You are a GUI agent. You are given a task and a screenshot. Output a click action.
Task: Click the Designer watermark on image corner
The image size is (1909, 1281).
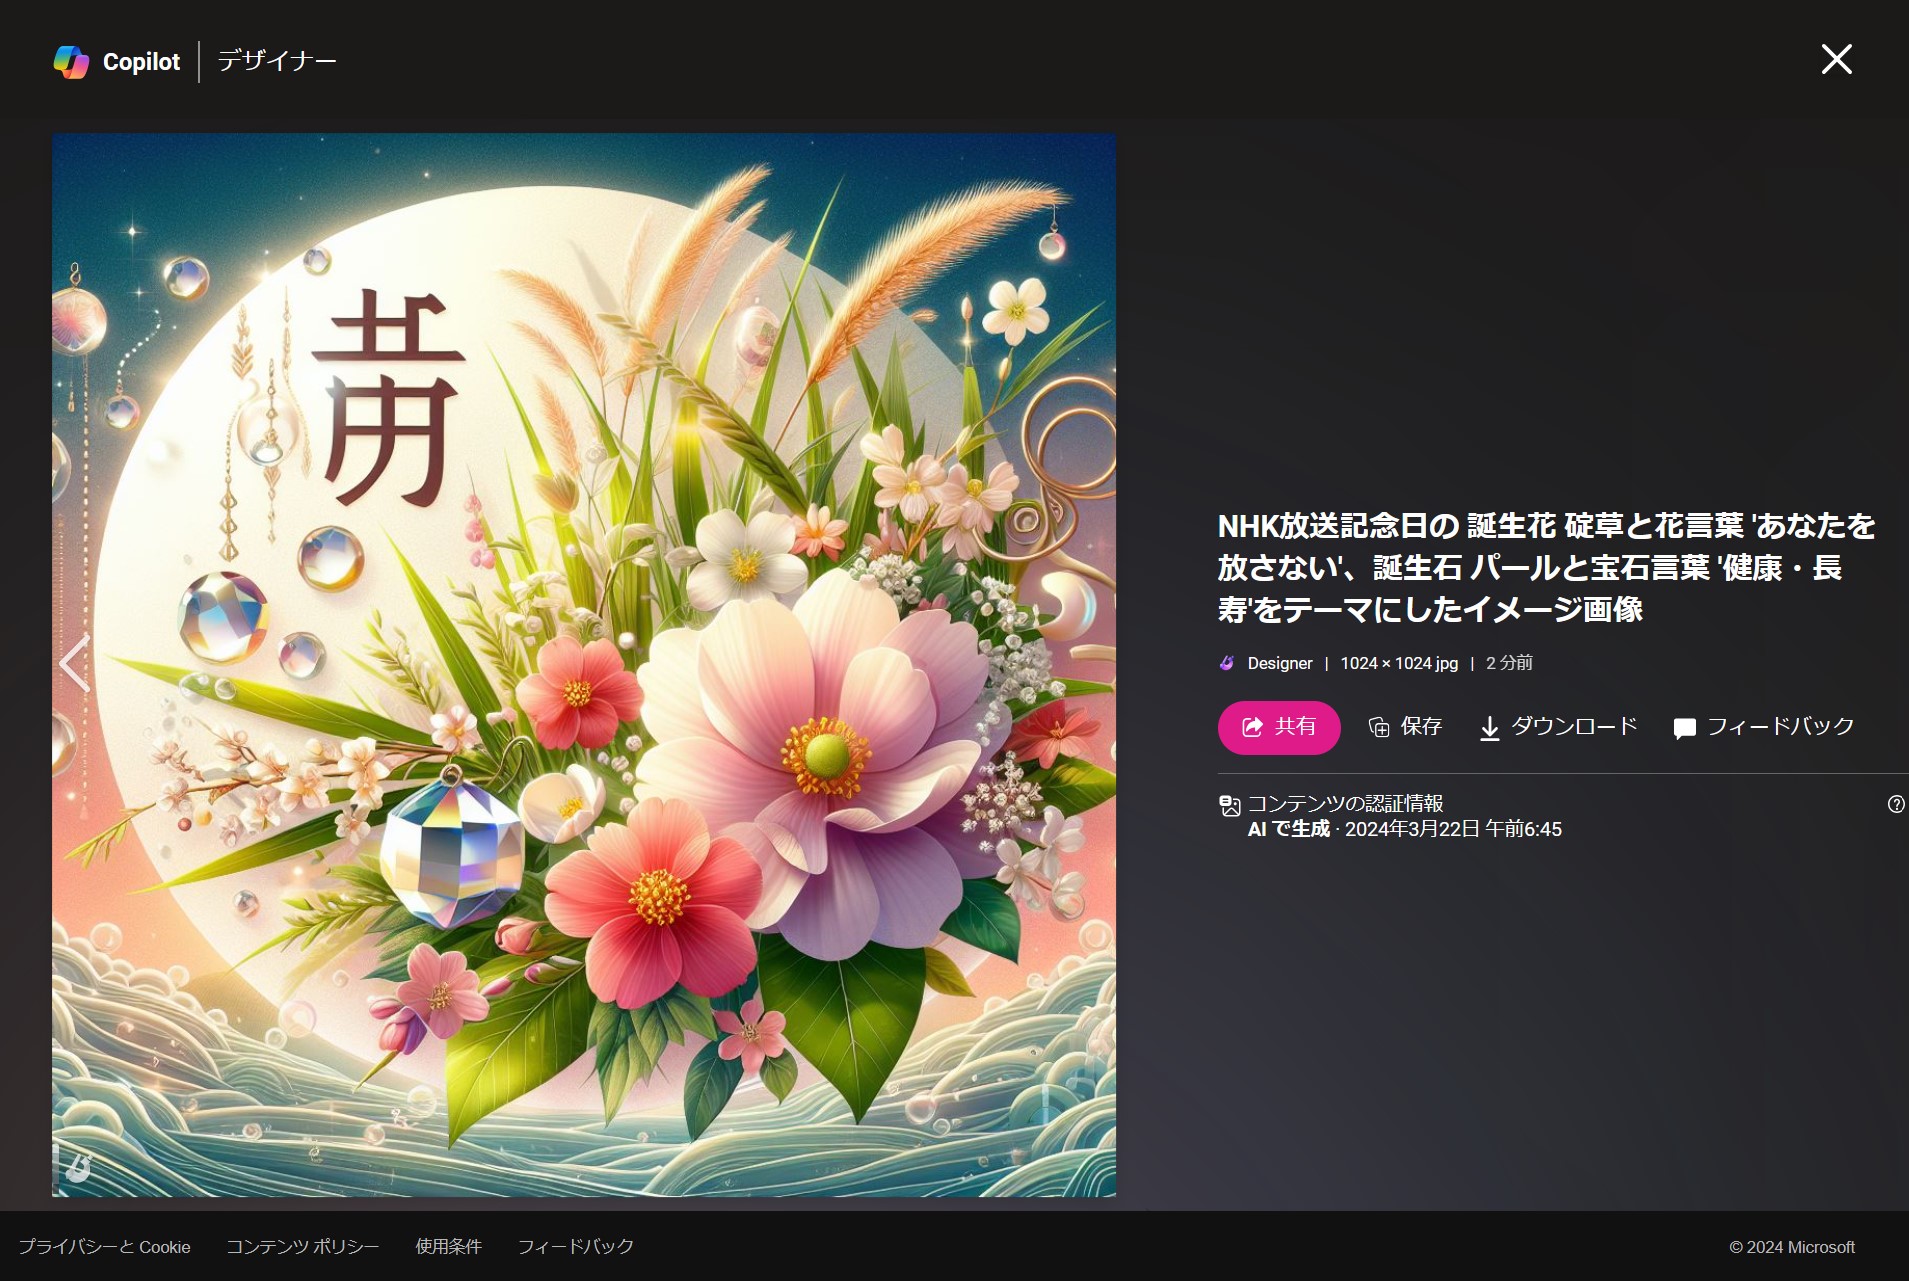[78, 1166]
